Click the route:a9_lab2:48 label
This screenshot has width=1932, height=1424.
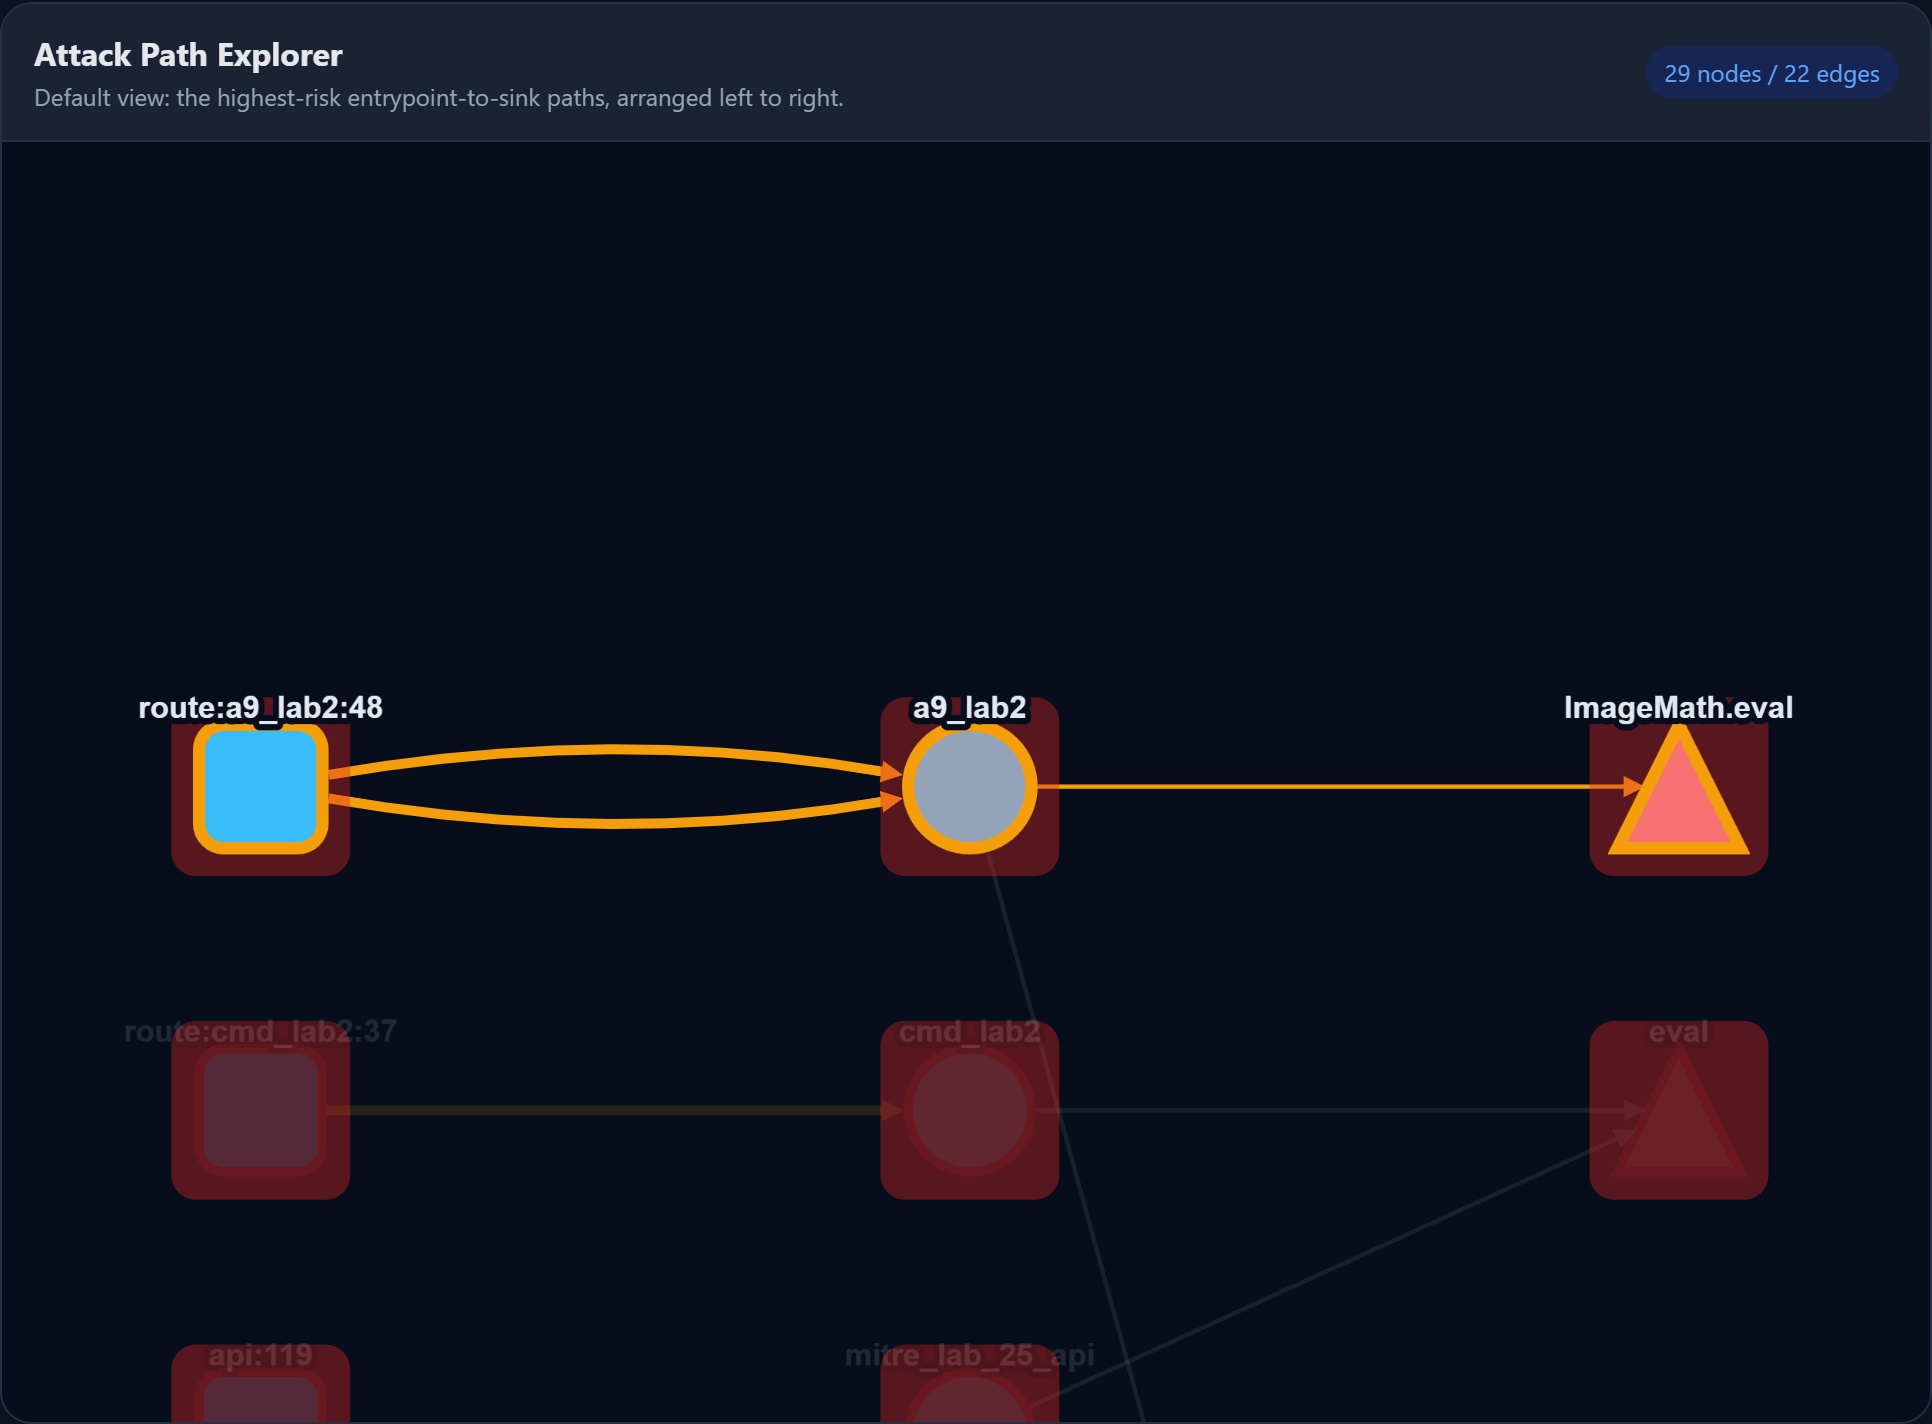[260, 708]
